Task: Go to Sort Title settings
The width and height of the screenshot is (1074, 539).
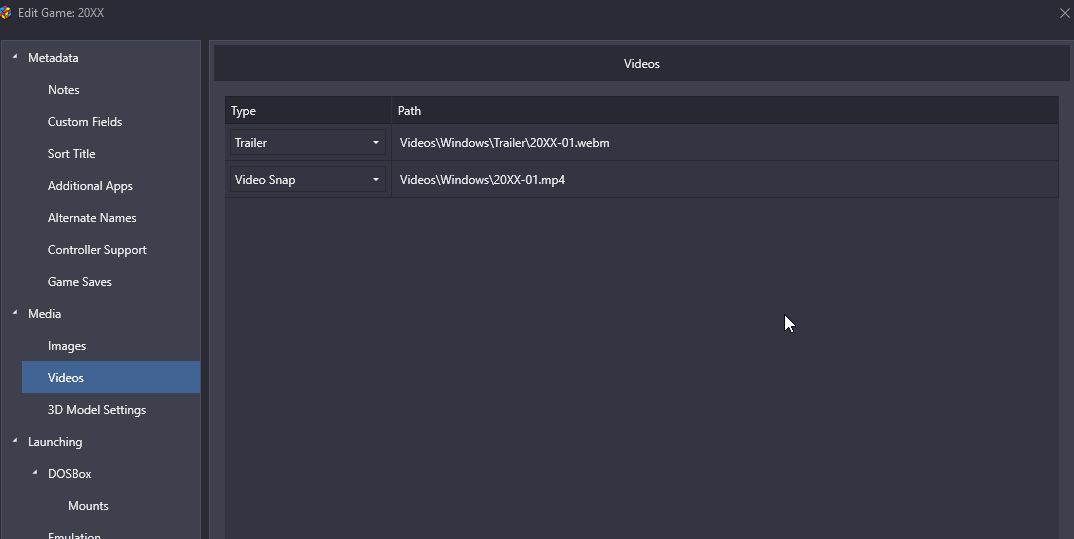Action: (72, 154)
